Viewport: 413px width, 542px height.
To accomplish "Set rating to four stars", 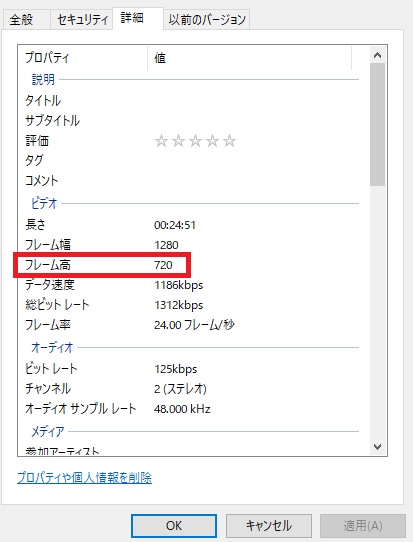I will (212, 141).
